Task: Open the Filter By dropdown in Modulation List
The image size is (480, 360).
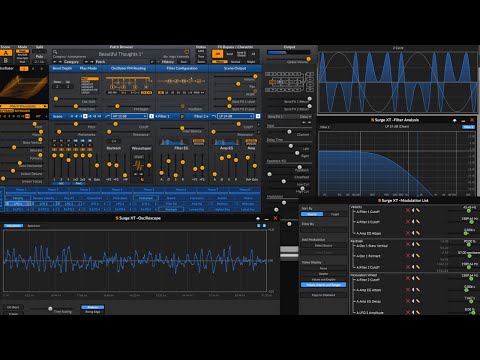Action: [x=323, y=230]
